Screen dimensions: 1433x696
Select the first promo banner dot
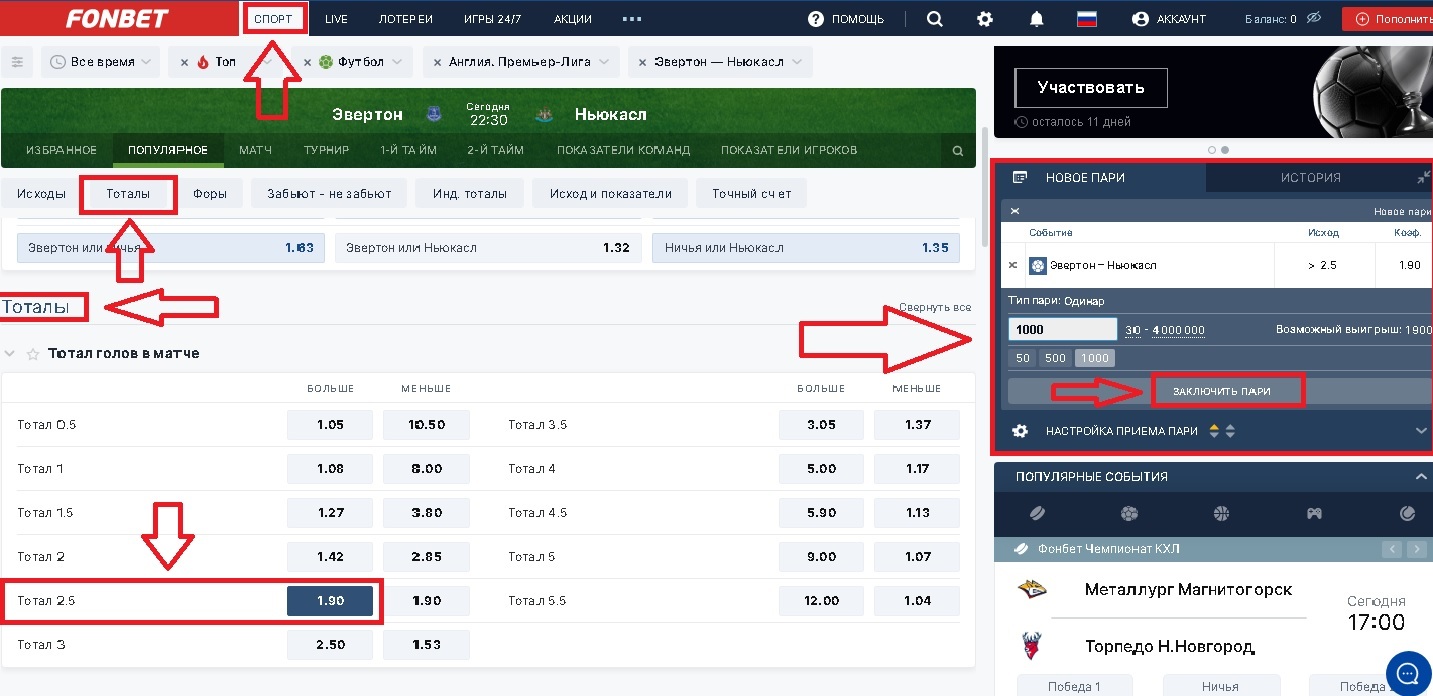[1212, 150]
